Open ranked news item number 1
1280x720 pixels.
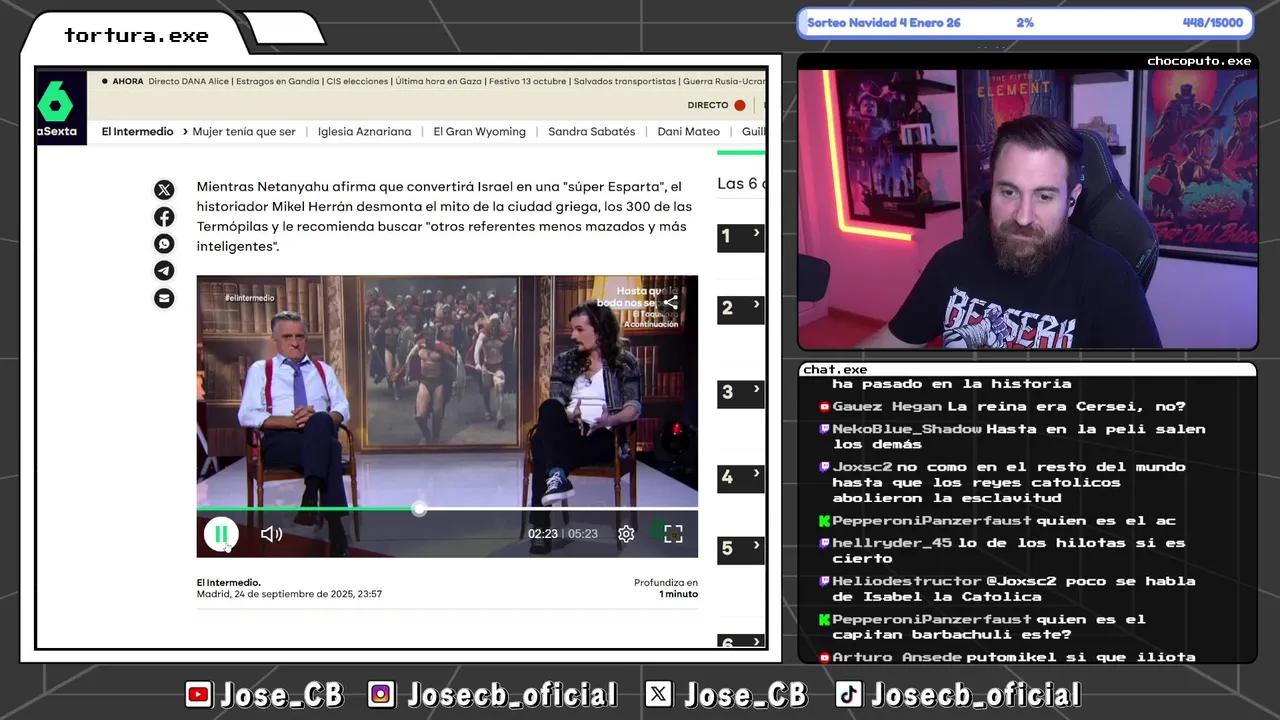(740, 237)
